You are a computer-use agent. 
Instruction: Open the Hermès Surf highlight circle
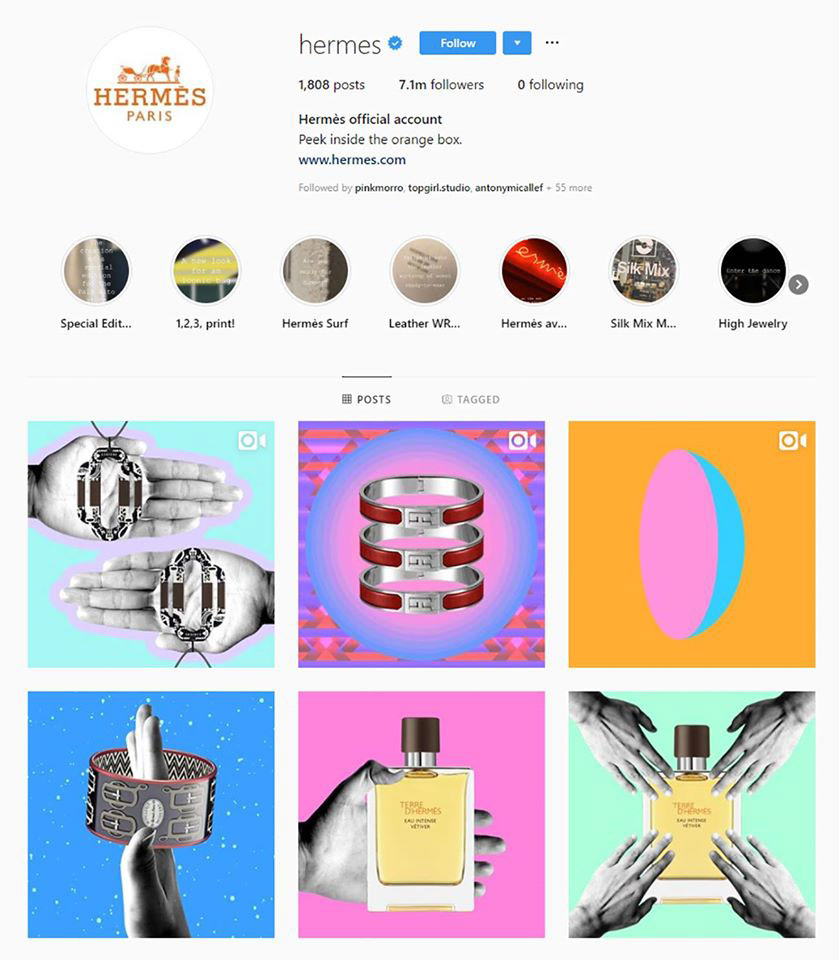[315, 271]
